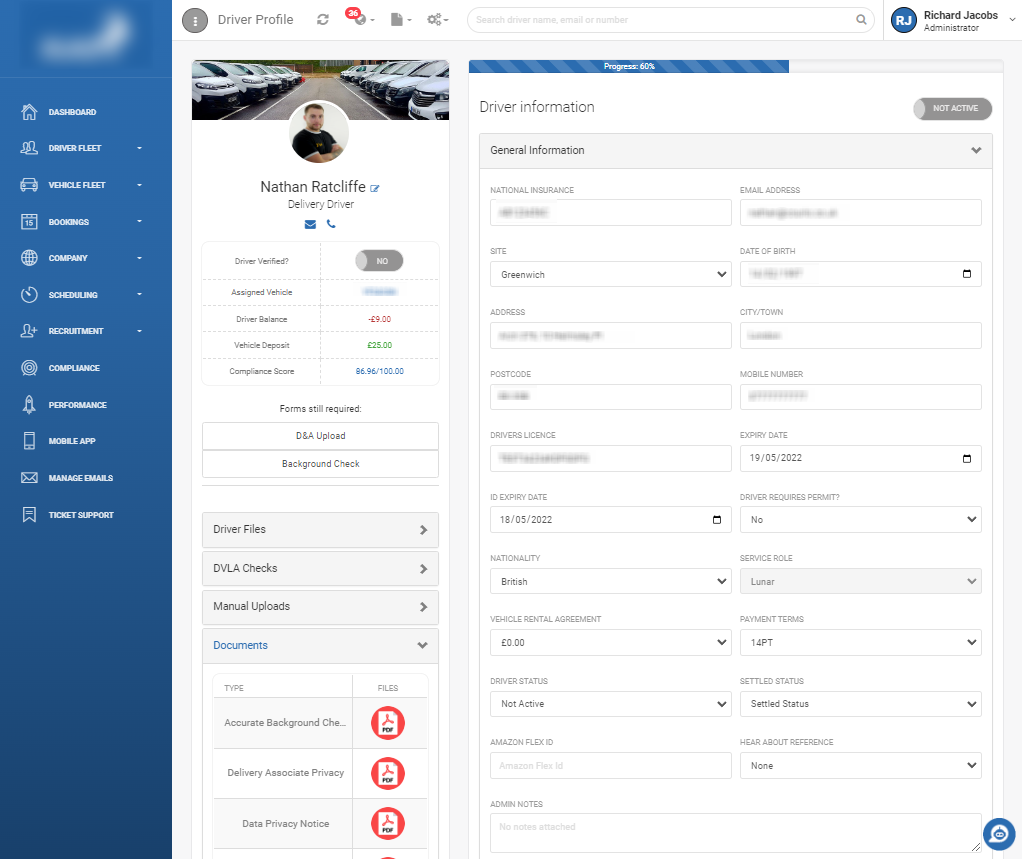Screen dimensions: 1022x859
Task: Open the Compliance Score link 86.96/100.00
Action: [380, 371]
